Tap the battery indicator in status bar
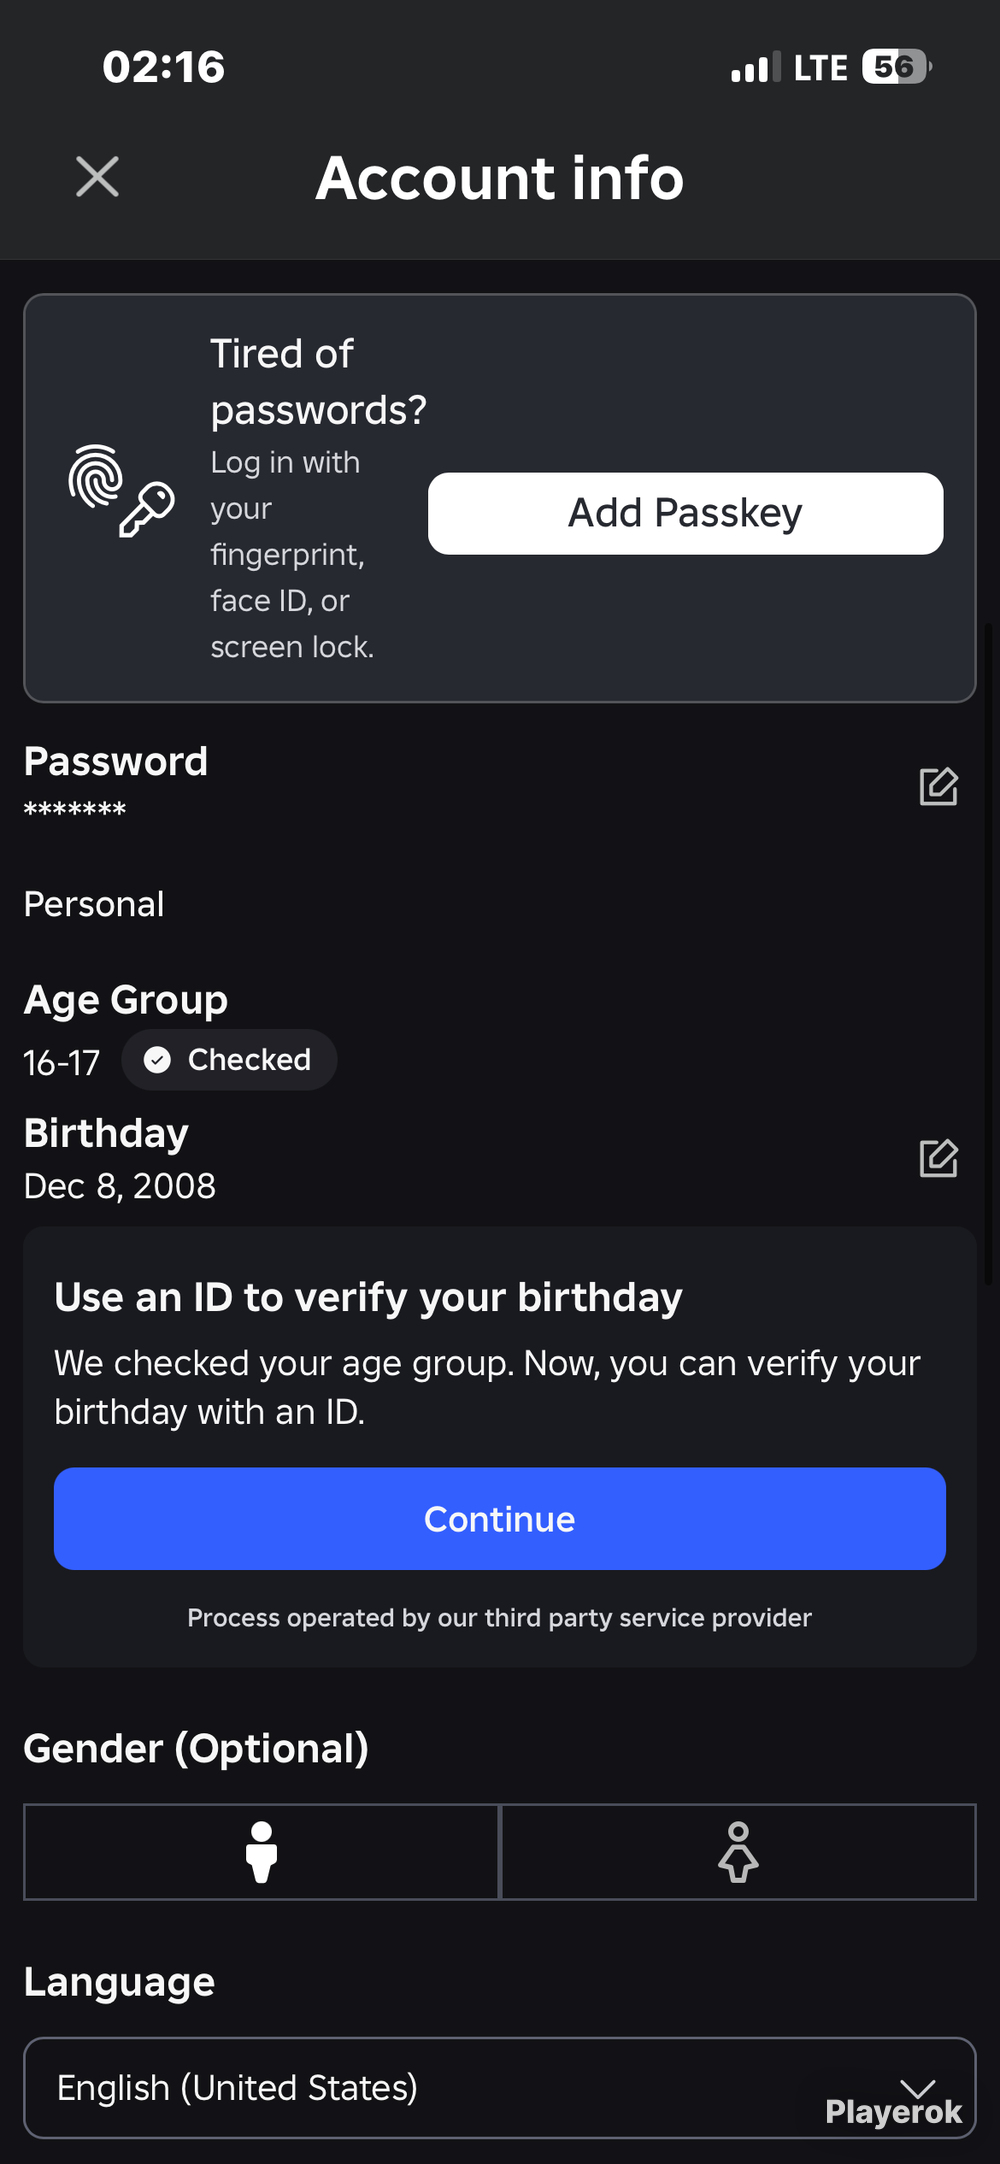 897,67
